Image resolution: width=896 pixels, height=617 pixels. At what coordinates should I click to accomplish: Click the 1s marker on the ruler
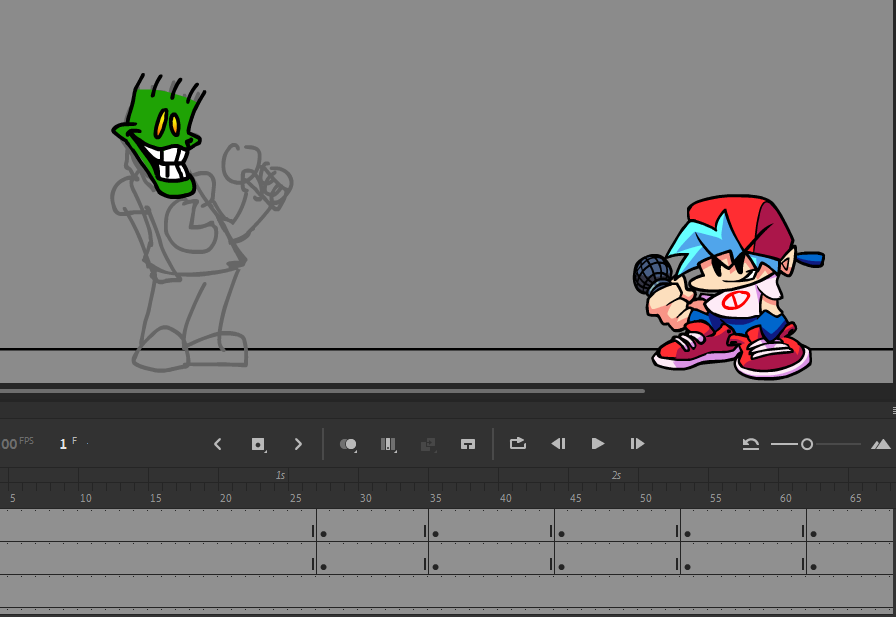click(x=280, y=475)
